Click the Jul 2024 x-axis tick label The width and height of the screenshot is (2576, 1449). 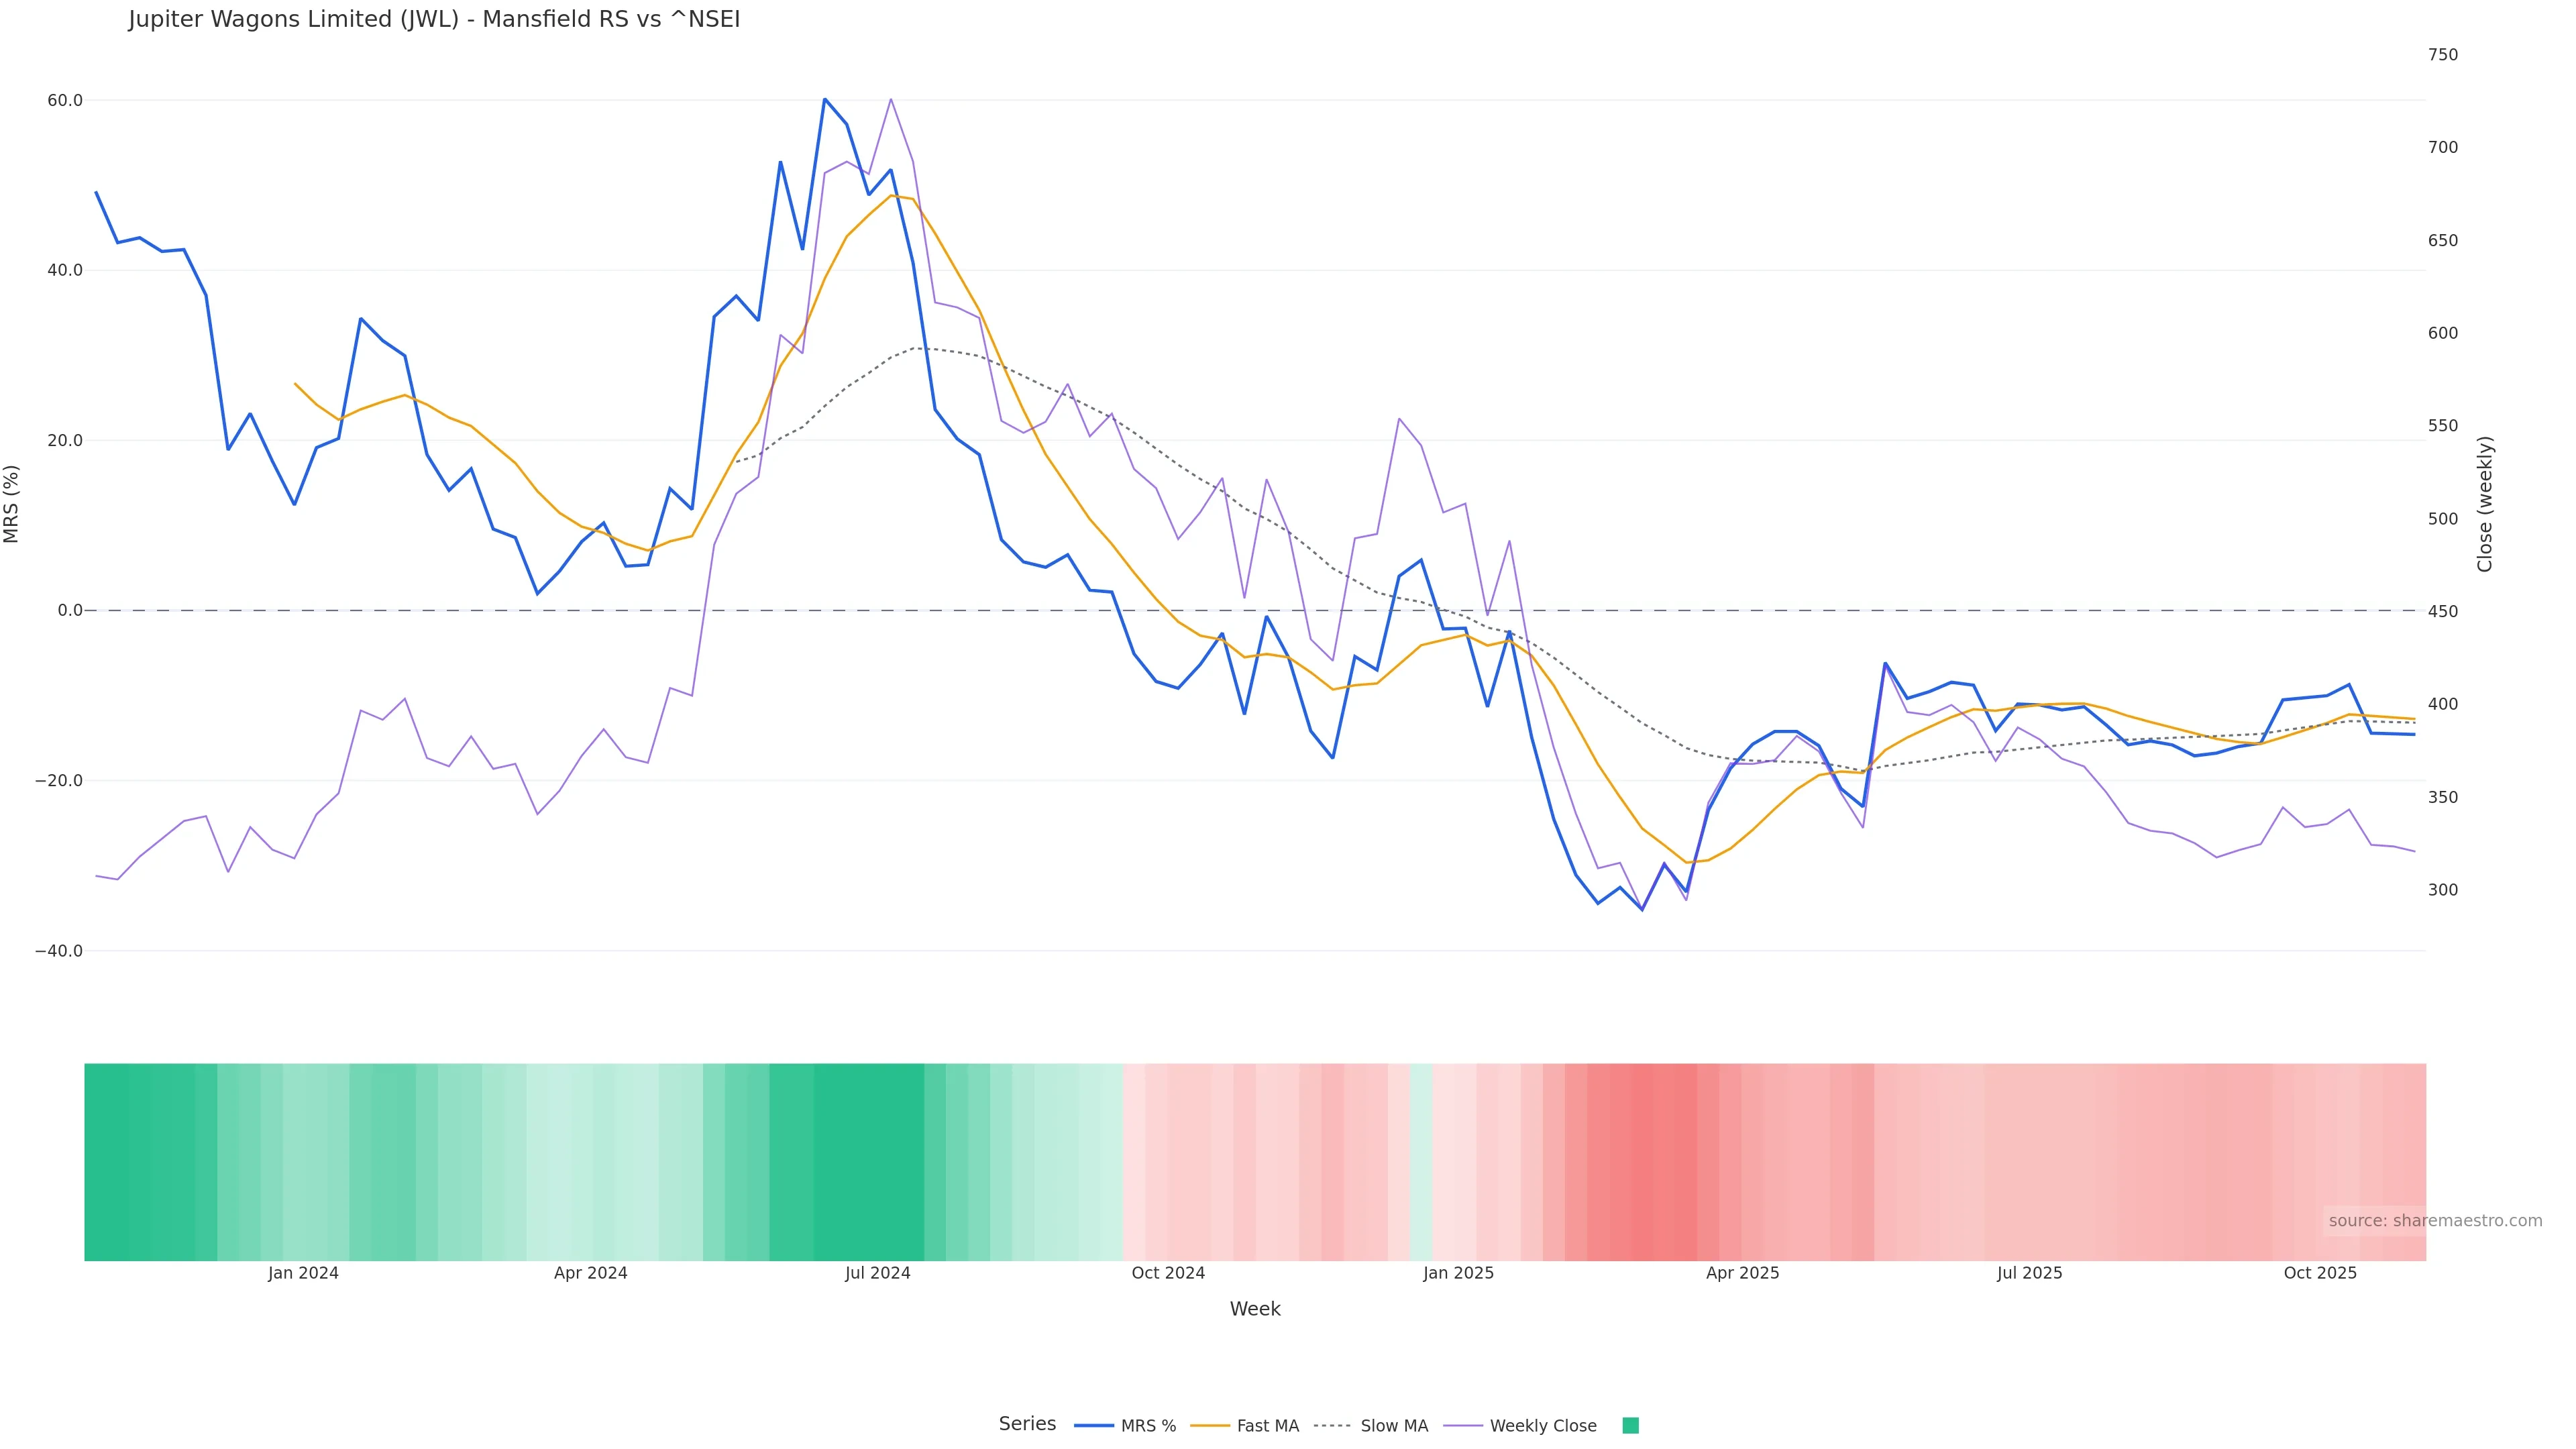pyautogui.click(x=877, y=1273)
